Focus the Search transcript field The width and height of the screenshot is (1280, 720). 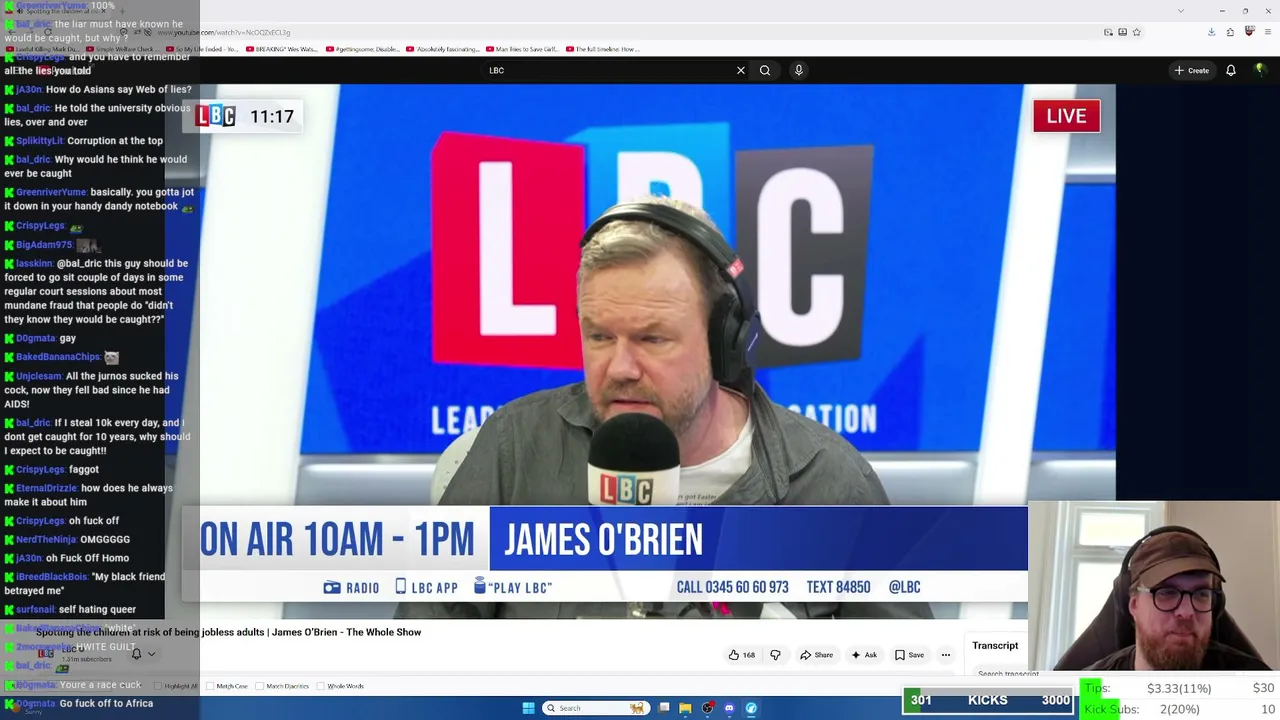tap(1000, 673)
